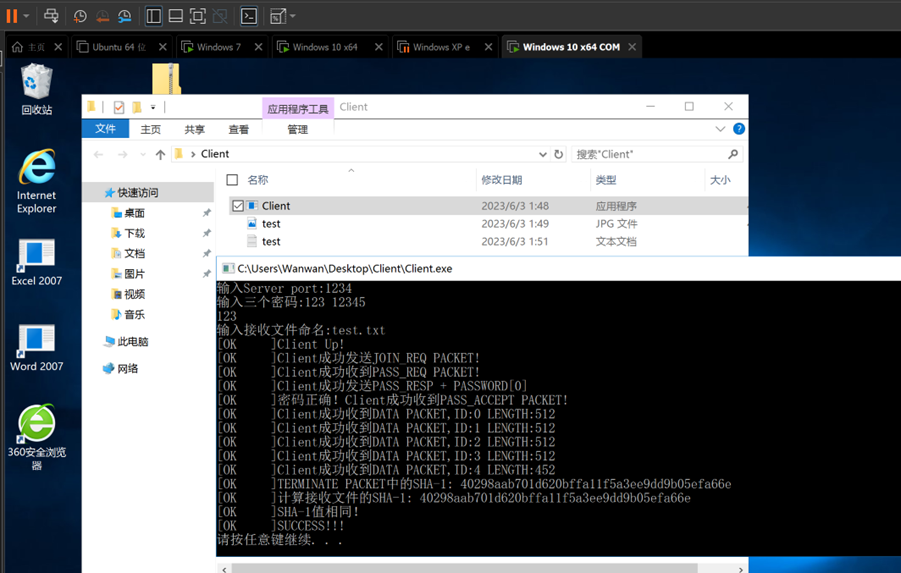Expand the Explorer ribbon with the chevron
This screenshot has height=573, width=901.
(720, 129)
